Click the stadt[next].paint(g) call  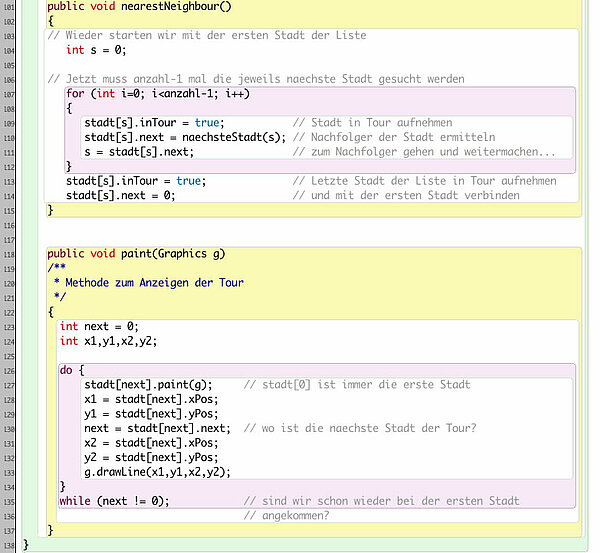(148, 385)
